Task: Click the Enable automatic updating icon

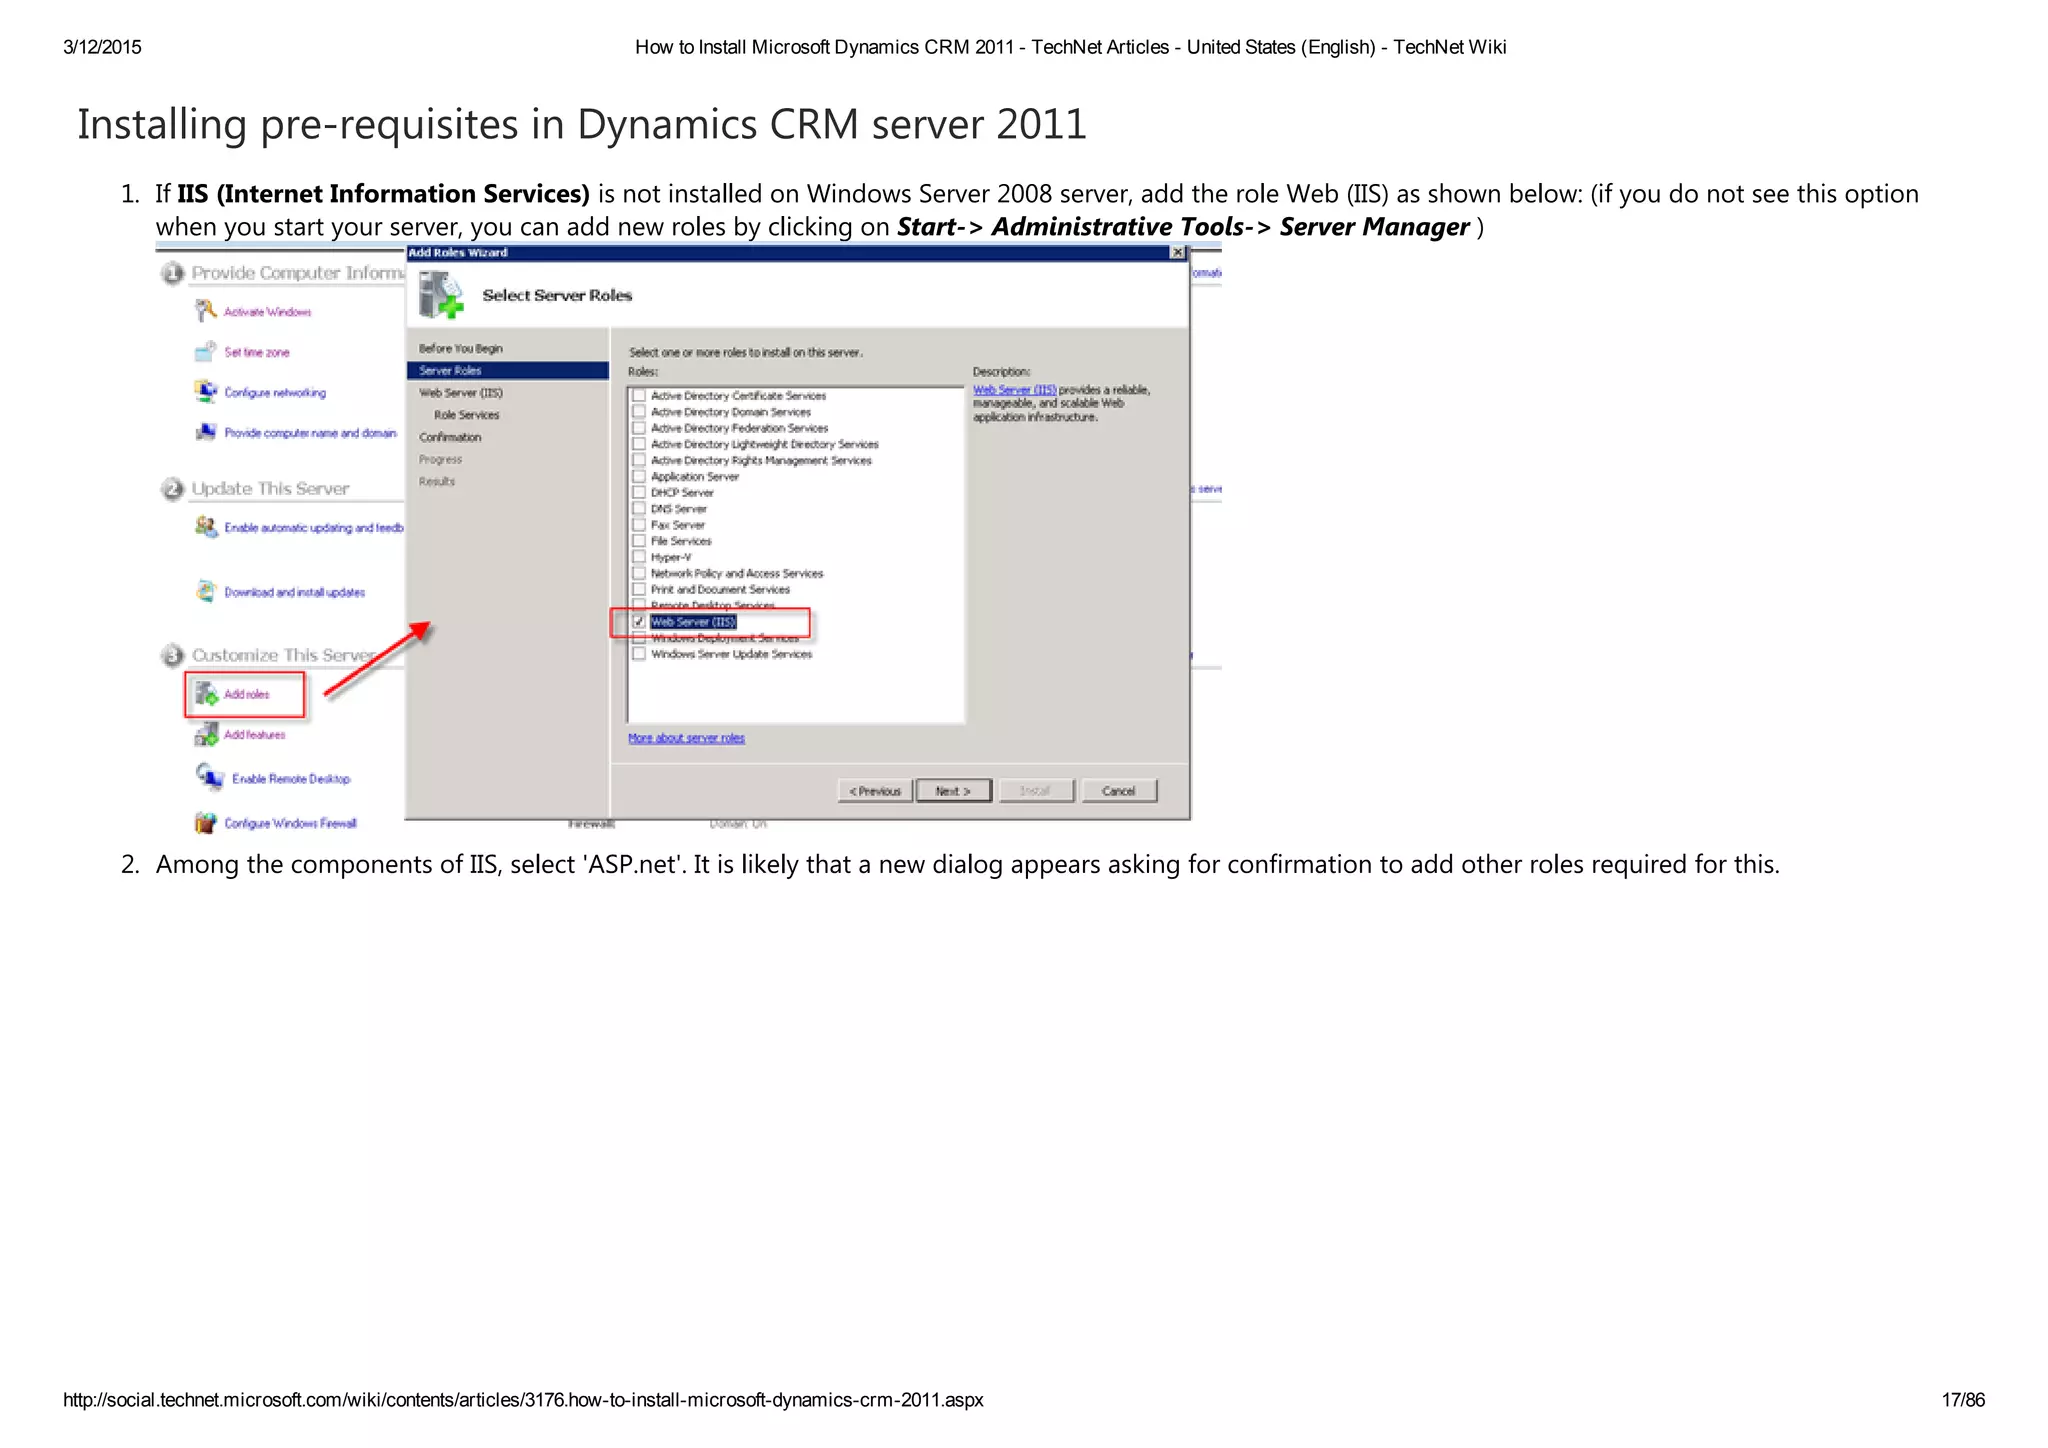Action: point(206,527)
